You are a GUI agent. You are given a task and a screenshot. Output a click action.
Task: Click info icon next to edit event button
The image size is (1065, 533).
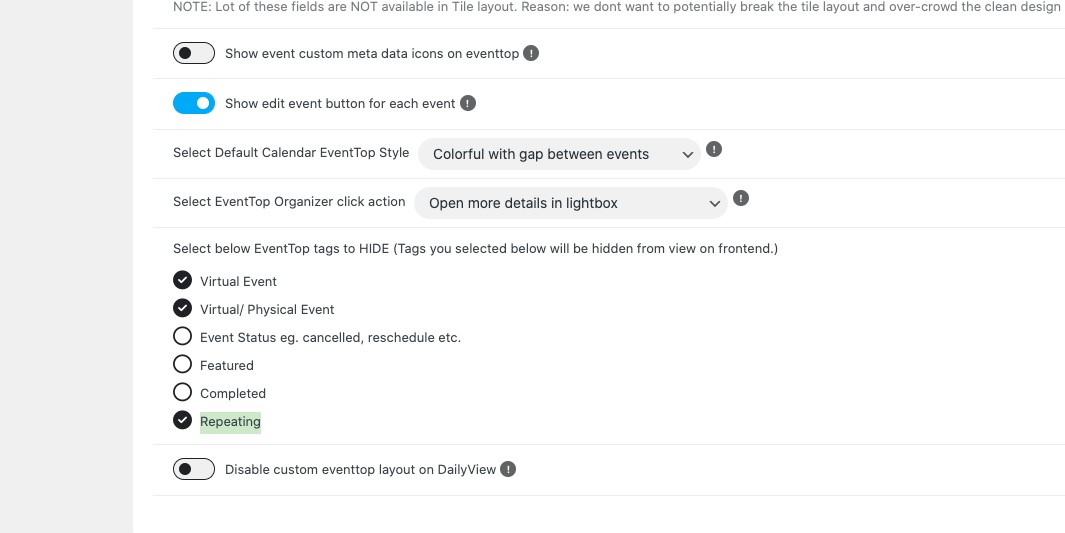(x=468, y=103)
